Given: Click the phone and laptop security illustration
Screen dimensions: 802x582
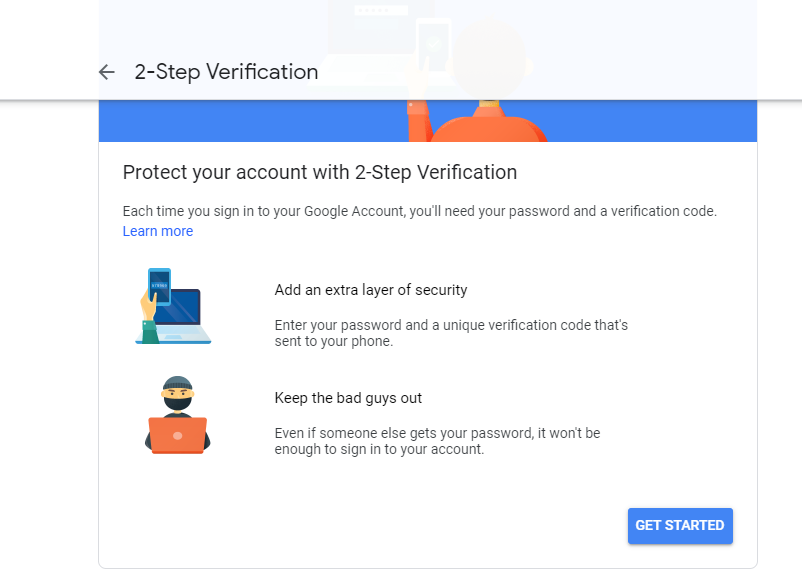Looking at the screenshot, I should (x=173, y=306).
